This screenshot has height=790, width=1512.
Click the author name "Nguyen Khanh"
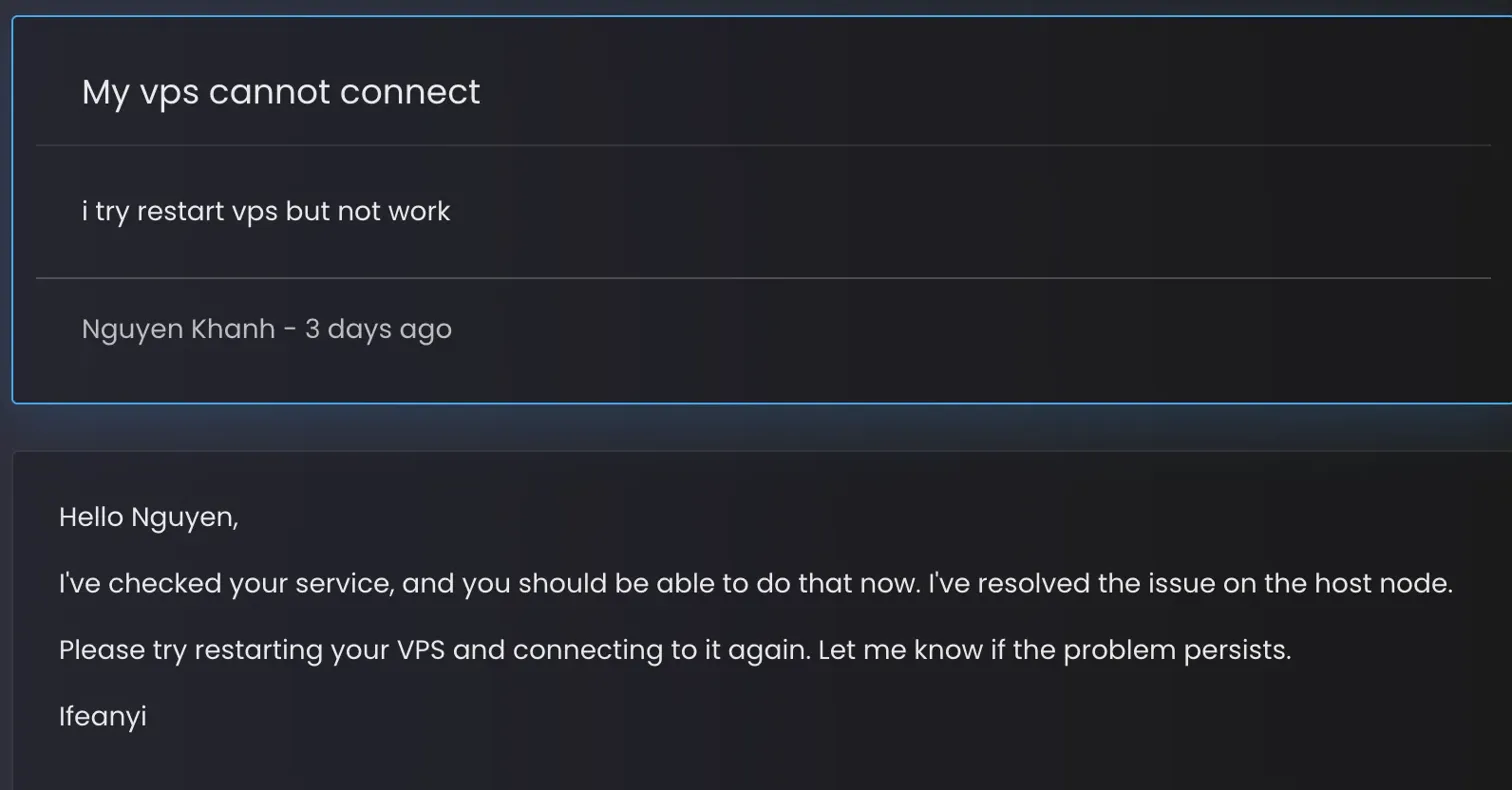[178, 329]
